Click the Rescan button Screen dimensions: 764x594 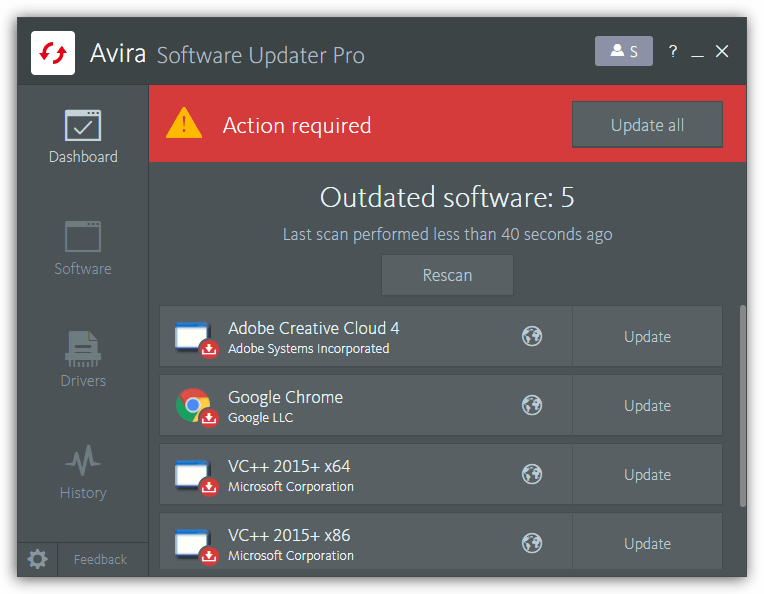[x=447, y=275]
